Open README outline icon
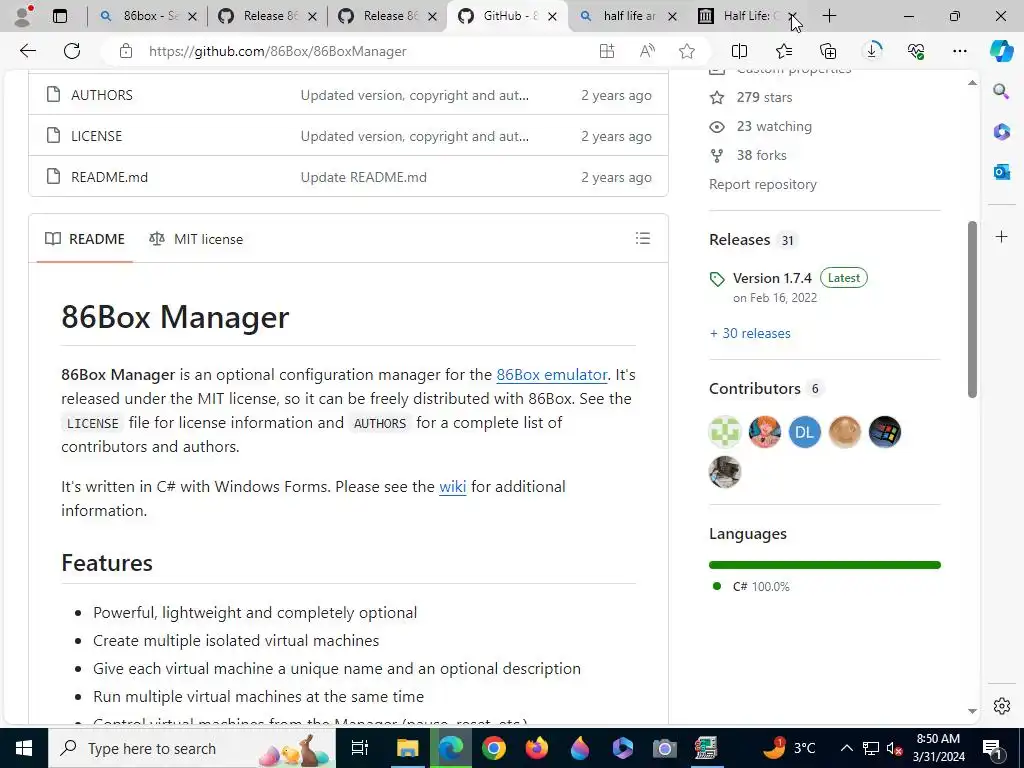Image resolution: width=1024 pixels, height=768 pixels. click(643, 238)
